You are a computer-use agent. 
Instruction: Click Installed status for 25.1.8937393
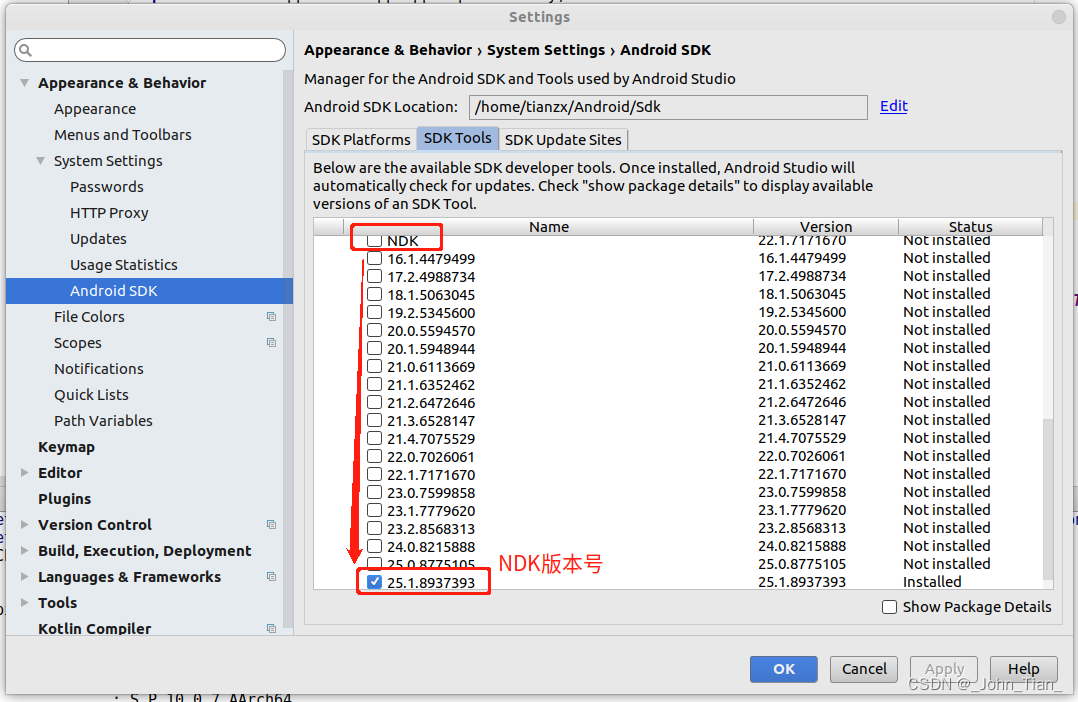932,582
